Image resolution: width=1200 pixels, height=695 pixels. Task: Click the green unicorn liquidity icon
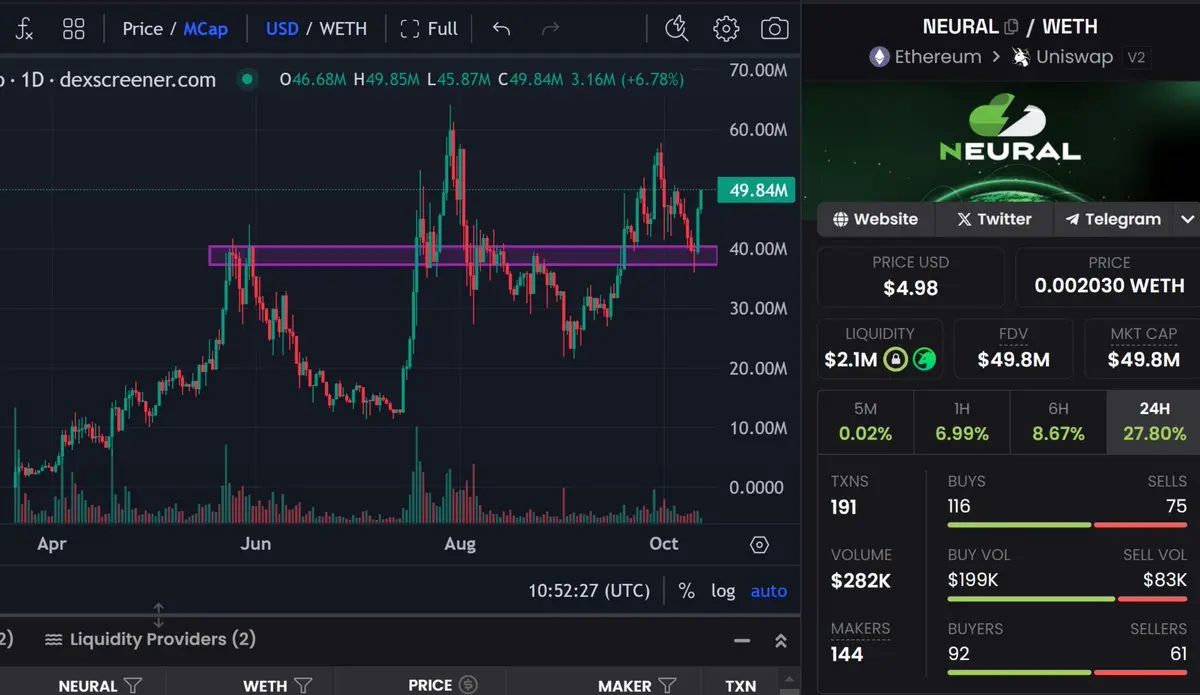(x=925, y=360)
